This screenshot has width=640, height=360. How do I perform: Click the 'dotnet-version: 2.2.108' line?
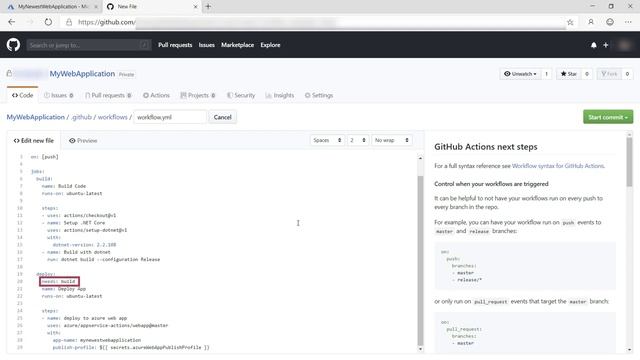click(x=84, y=245)
